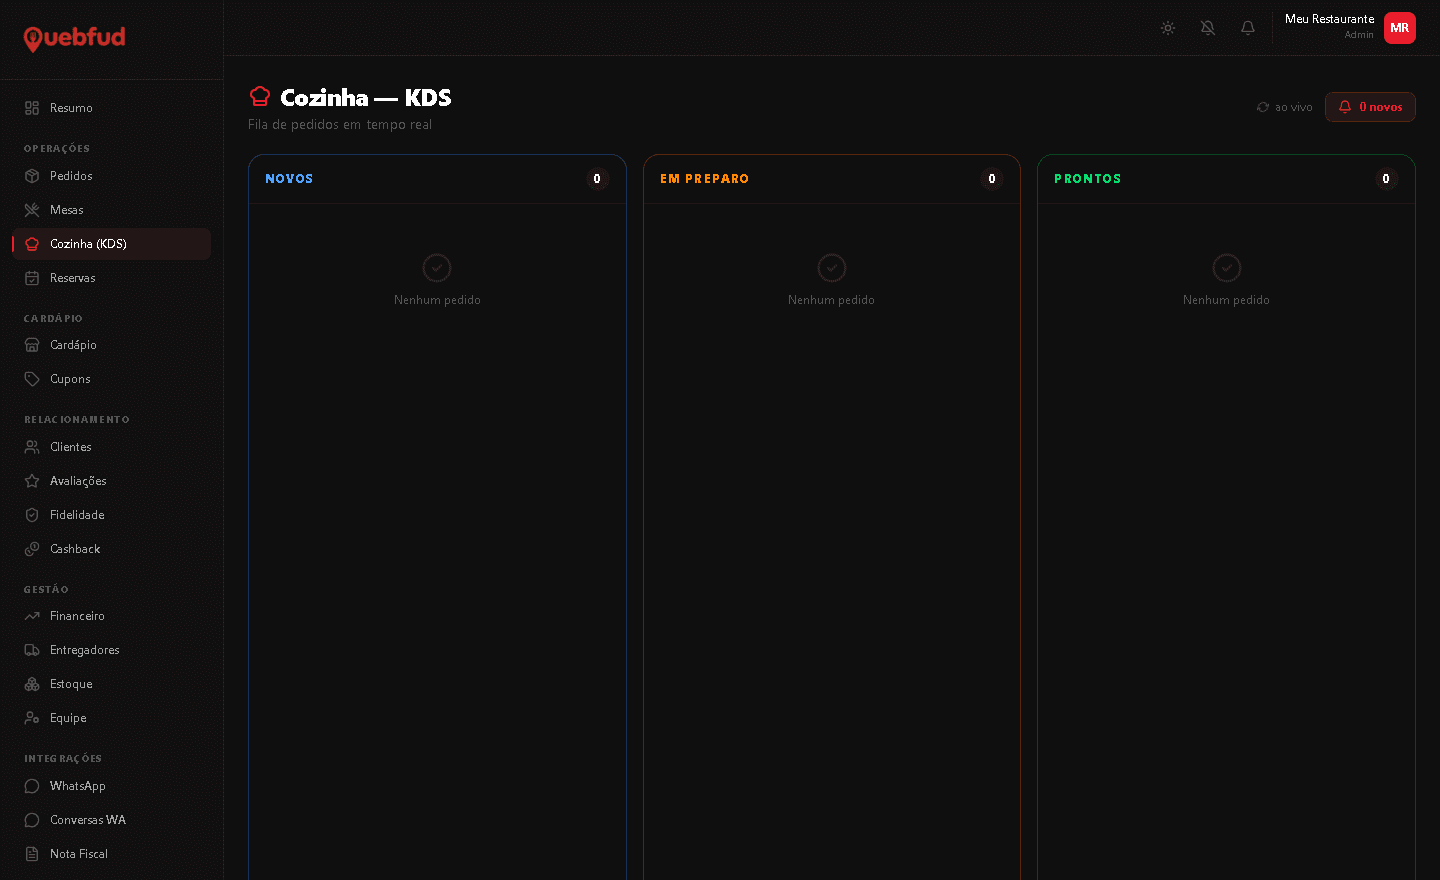Open Avaliações in the sidebar
Viewport: 1440px width, 880px height.
pyautogui.click(x=111, y=481)
